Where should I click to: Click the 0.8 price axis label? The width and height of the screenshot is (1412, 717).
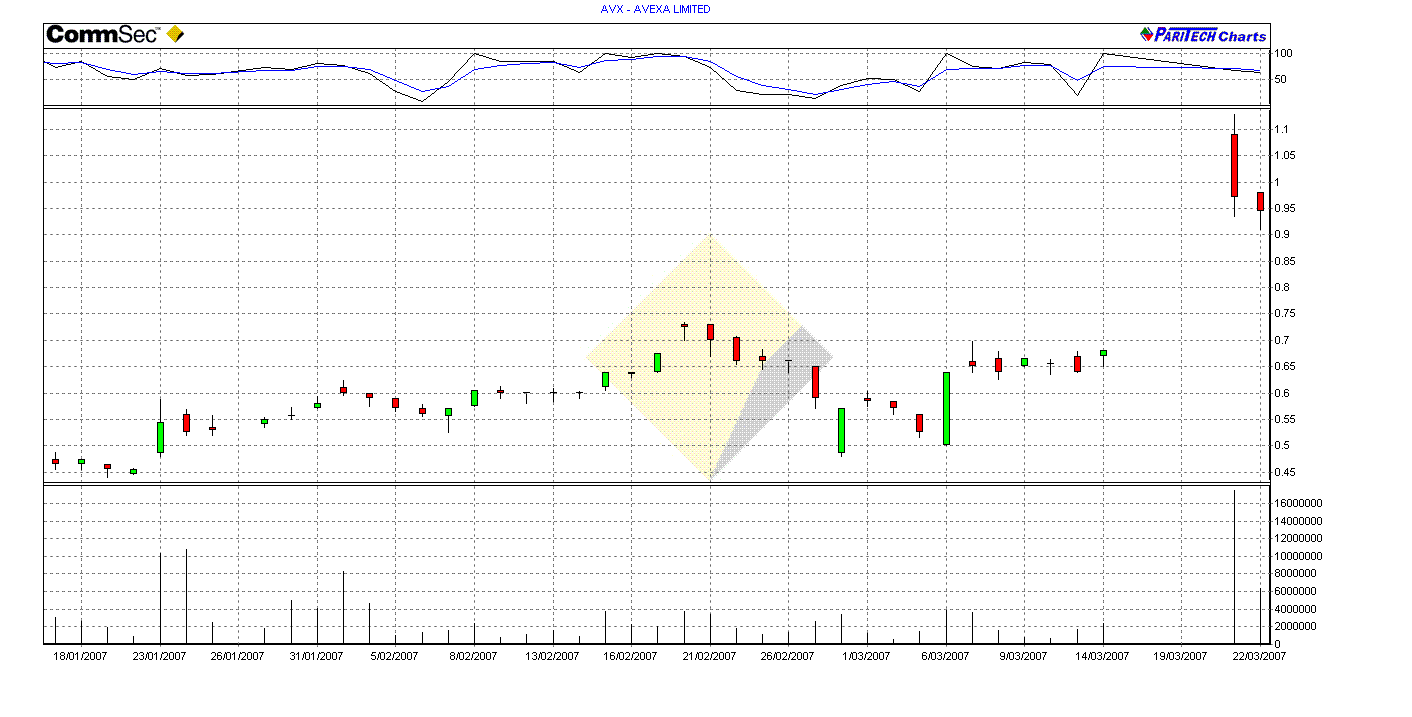[x=1281, y=288]
